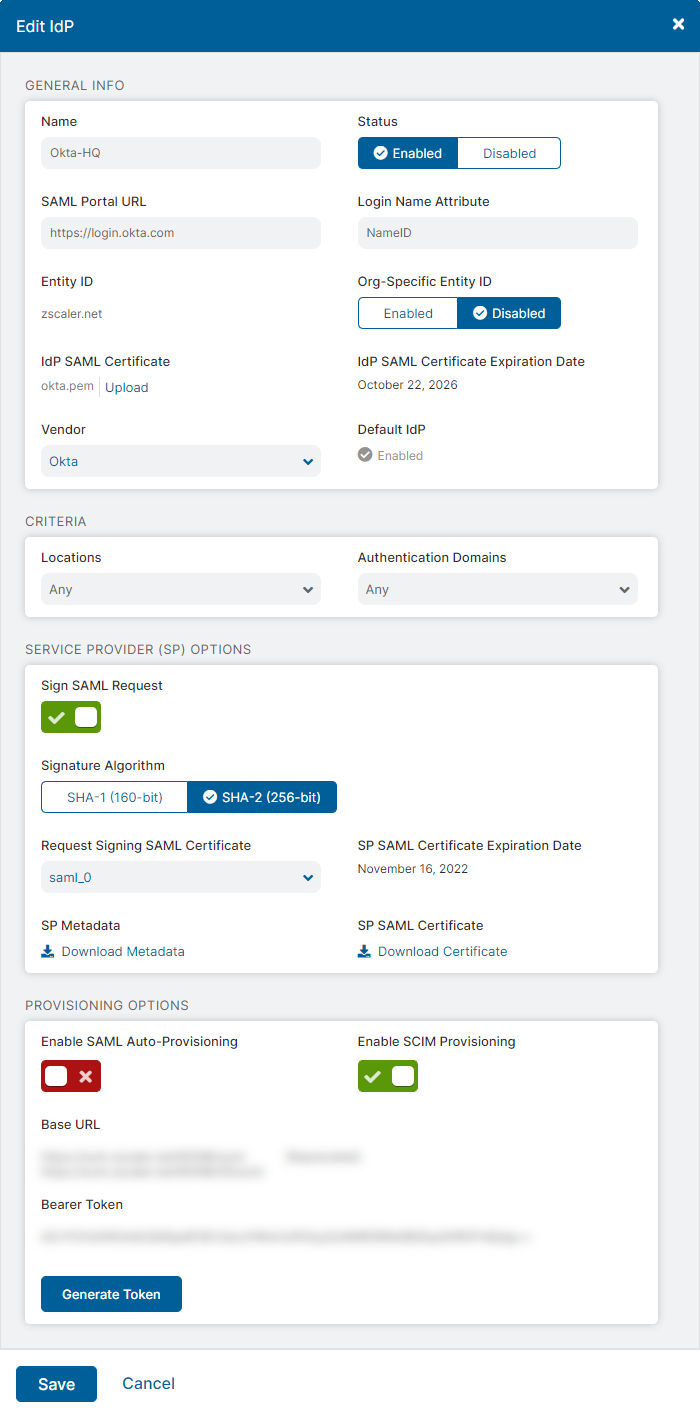Toggle Sign SAML Request switch
This screenshot has width=700, height=1418.
[71, 717]
